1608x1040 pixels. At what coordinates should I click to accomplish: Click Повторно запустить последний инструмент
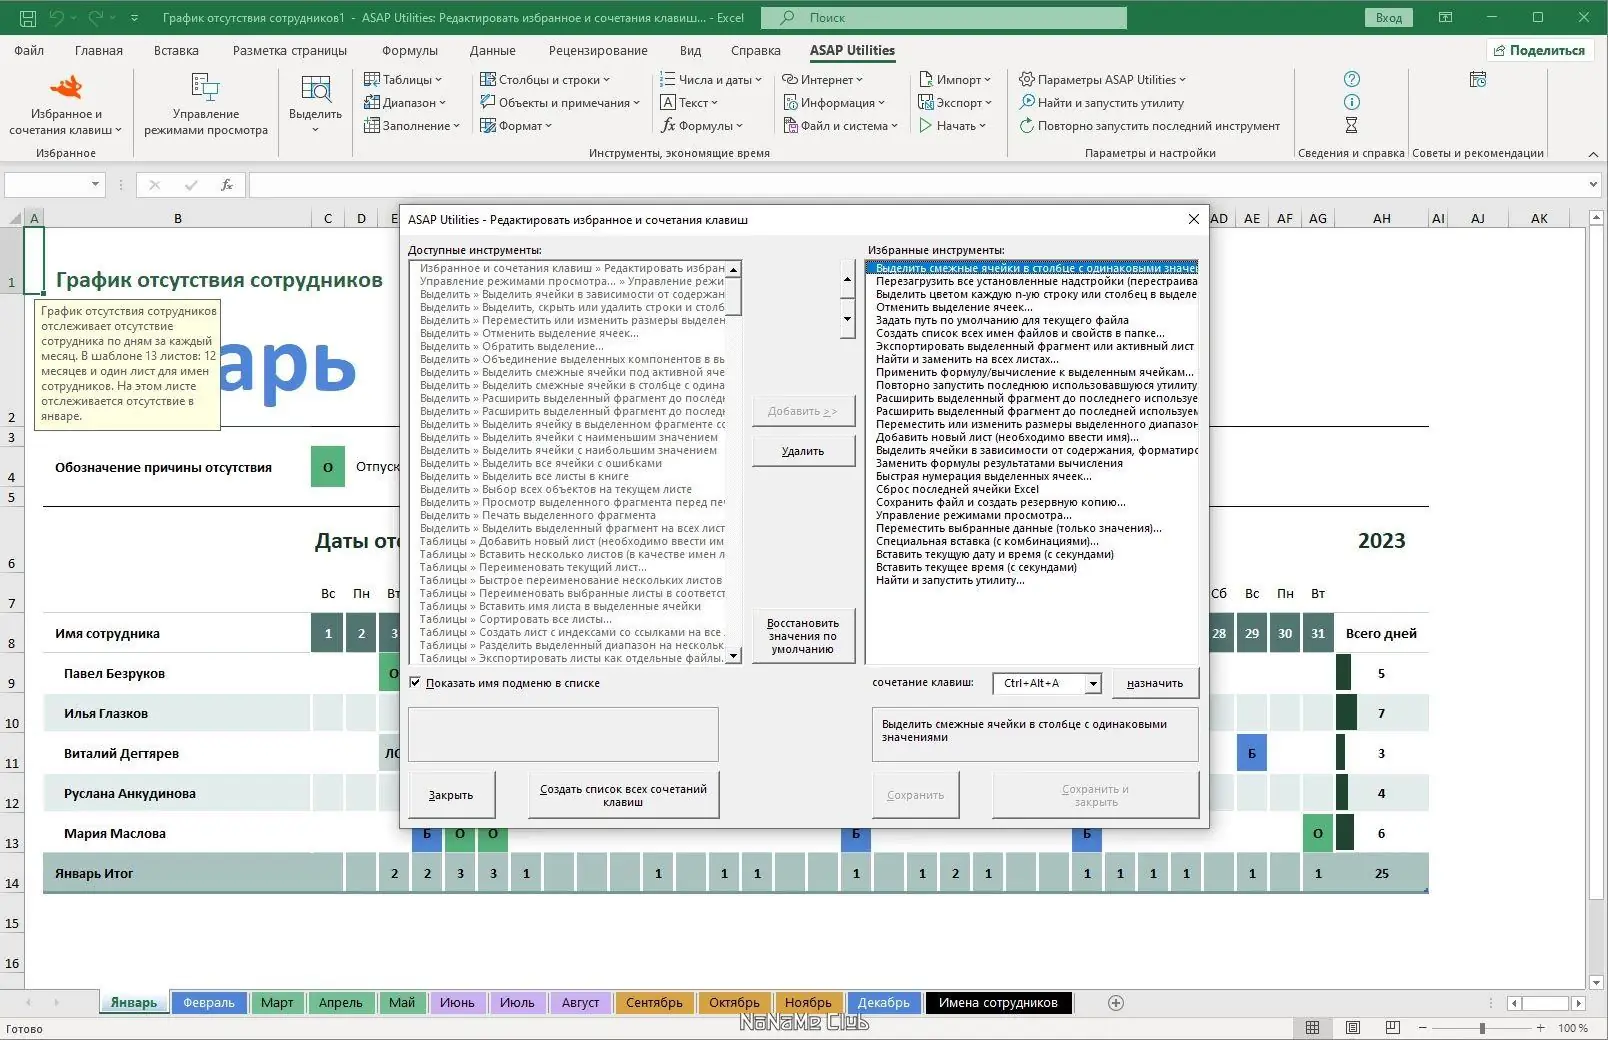coord(1149,126)
